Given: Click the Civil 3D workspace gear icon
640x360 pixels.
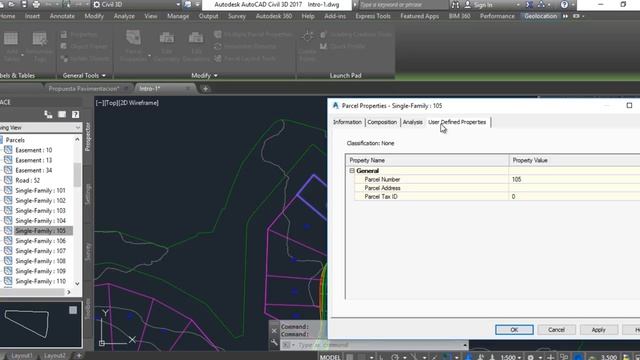Looking at the screenshot, I should pos(97,4).
